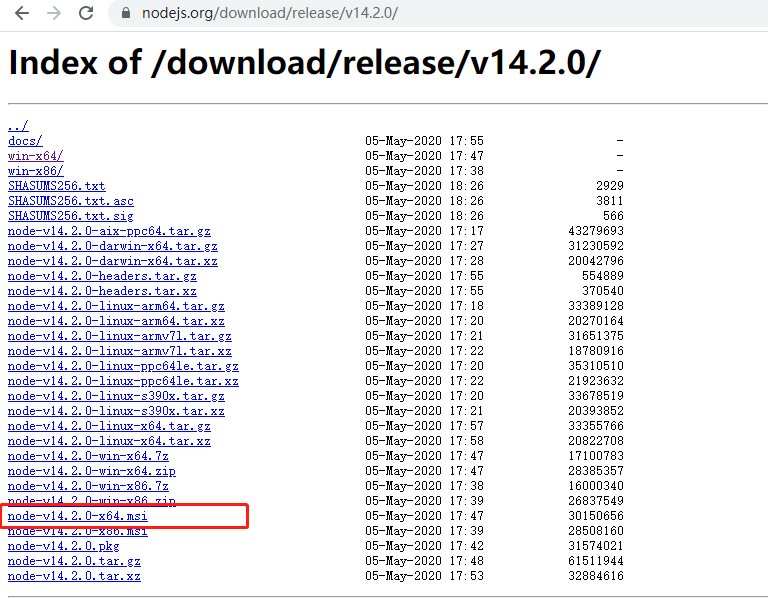Download node-v14.2.0-aix-ppc64.tar.gz
Image resolution: width=768 pixels, height=598 pixels.
coord(109,231)
